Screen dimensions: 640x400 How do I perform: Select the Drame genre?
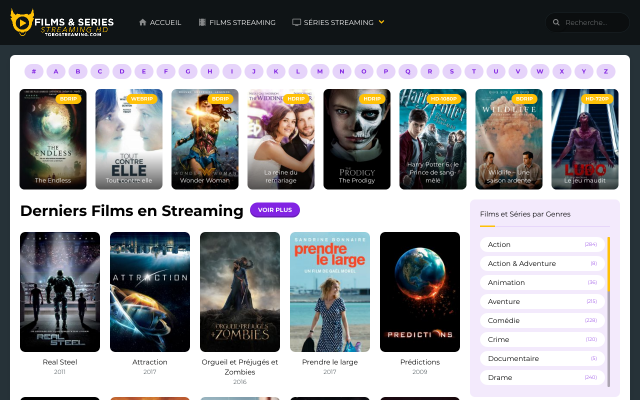[x=542, y=378]
